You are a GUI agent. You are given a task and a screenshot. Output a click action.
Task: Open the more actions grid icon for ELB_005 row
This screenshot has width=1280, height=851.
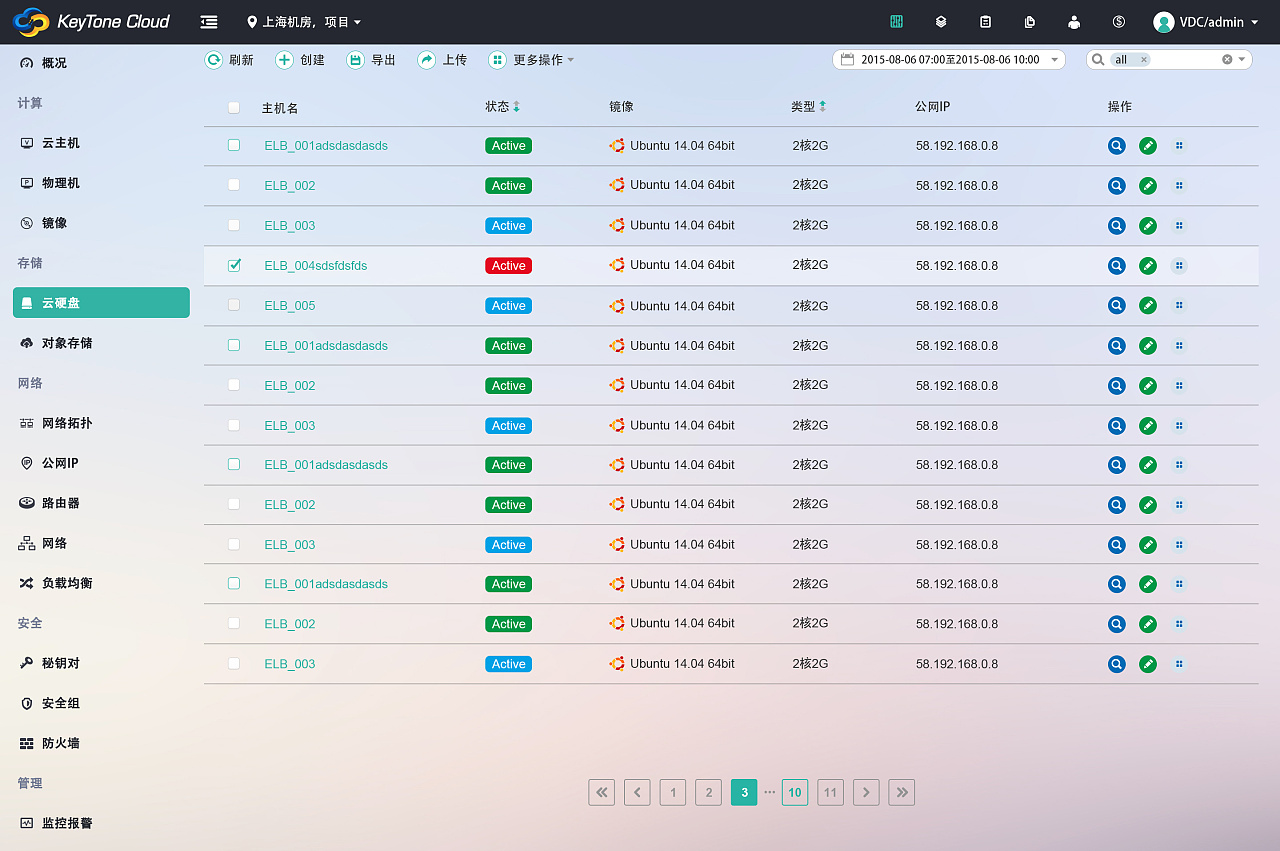[1179, 305]
